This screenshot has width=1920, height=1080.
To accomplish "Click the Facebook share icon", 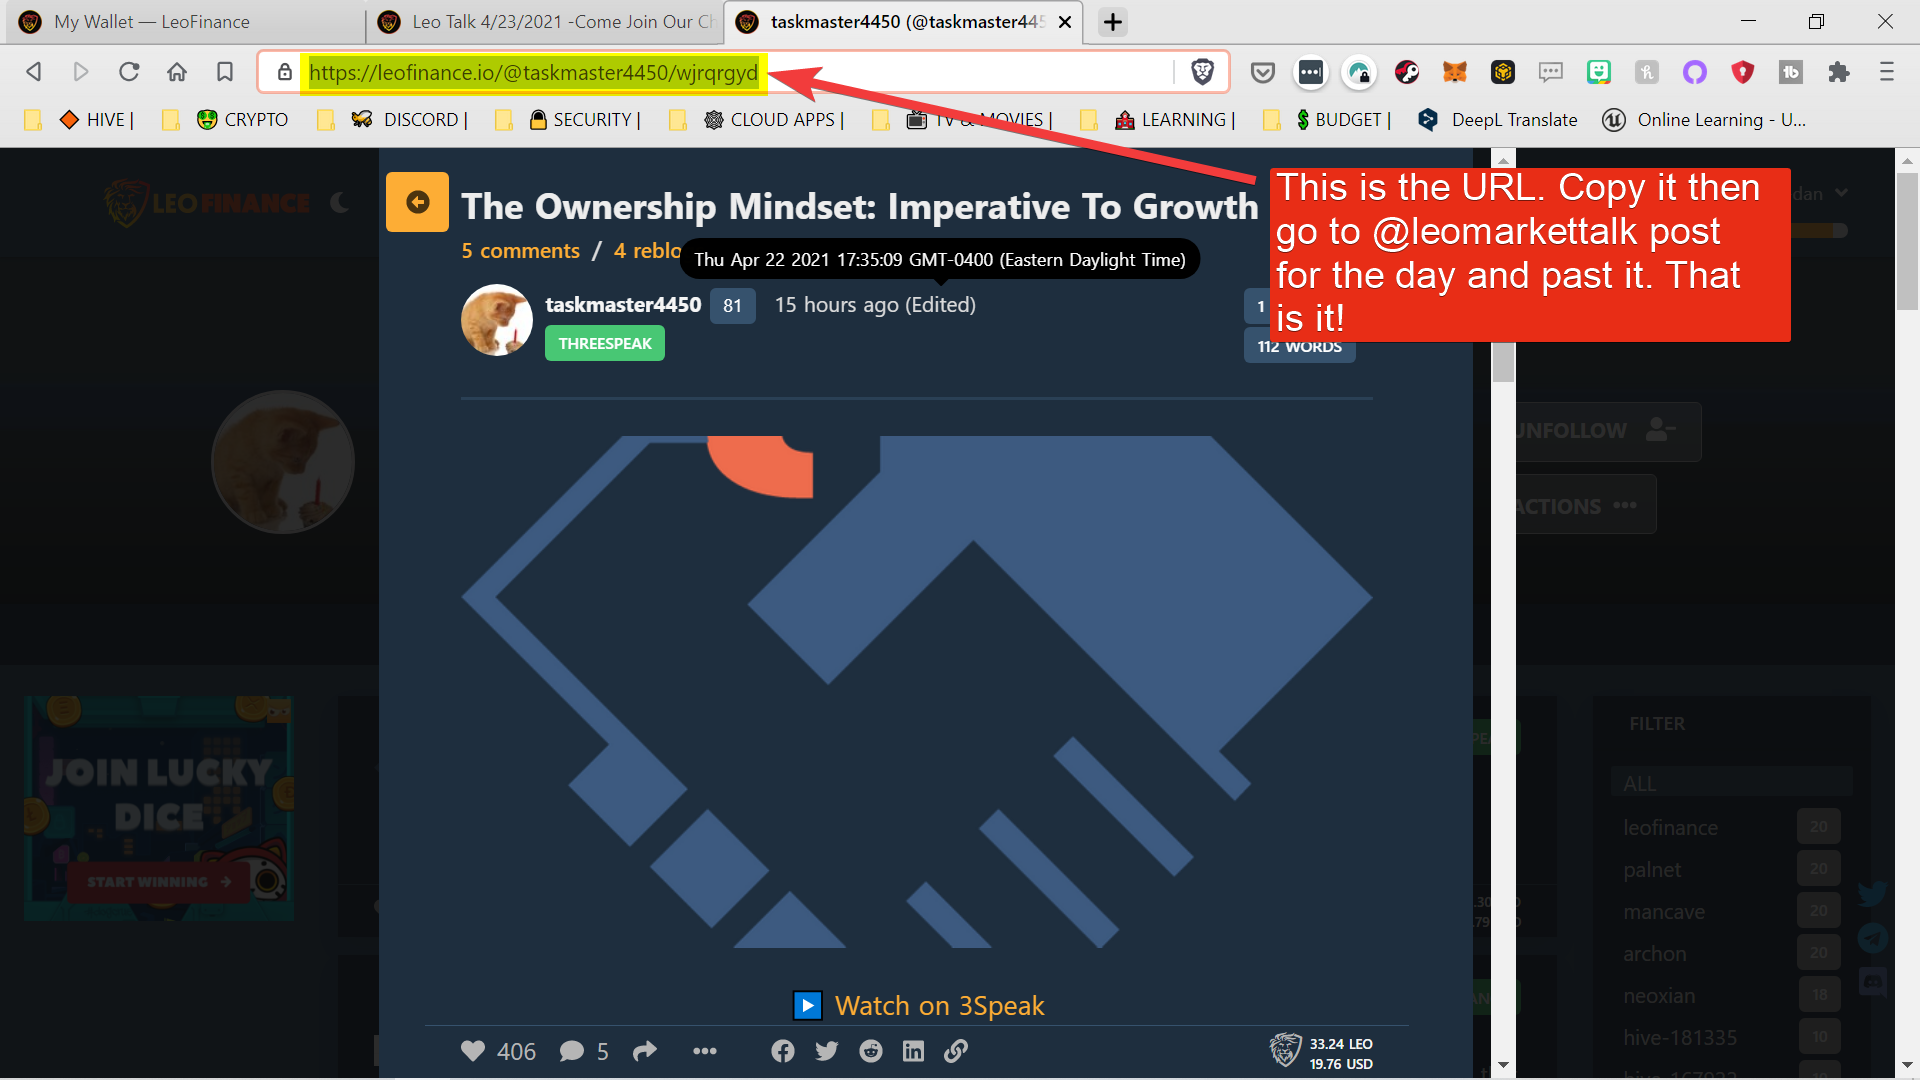I will 783,1051.
